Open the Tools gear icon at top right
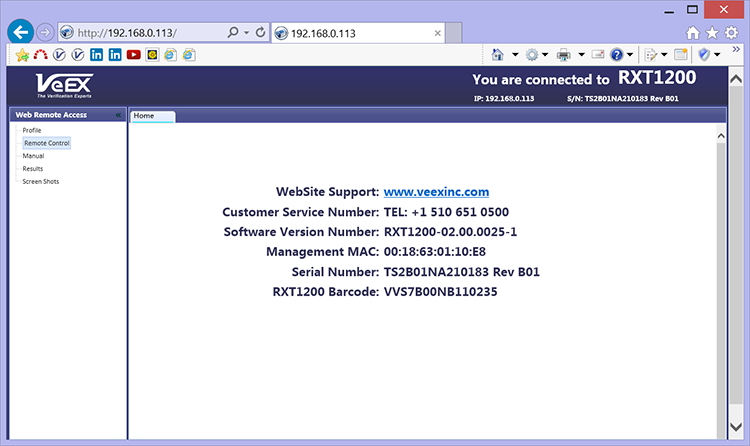 [x=731, y=33]
